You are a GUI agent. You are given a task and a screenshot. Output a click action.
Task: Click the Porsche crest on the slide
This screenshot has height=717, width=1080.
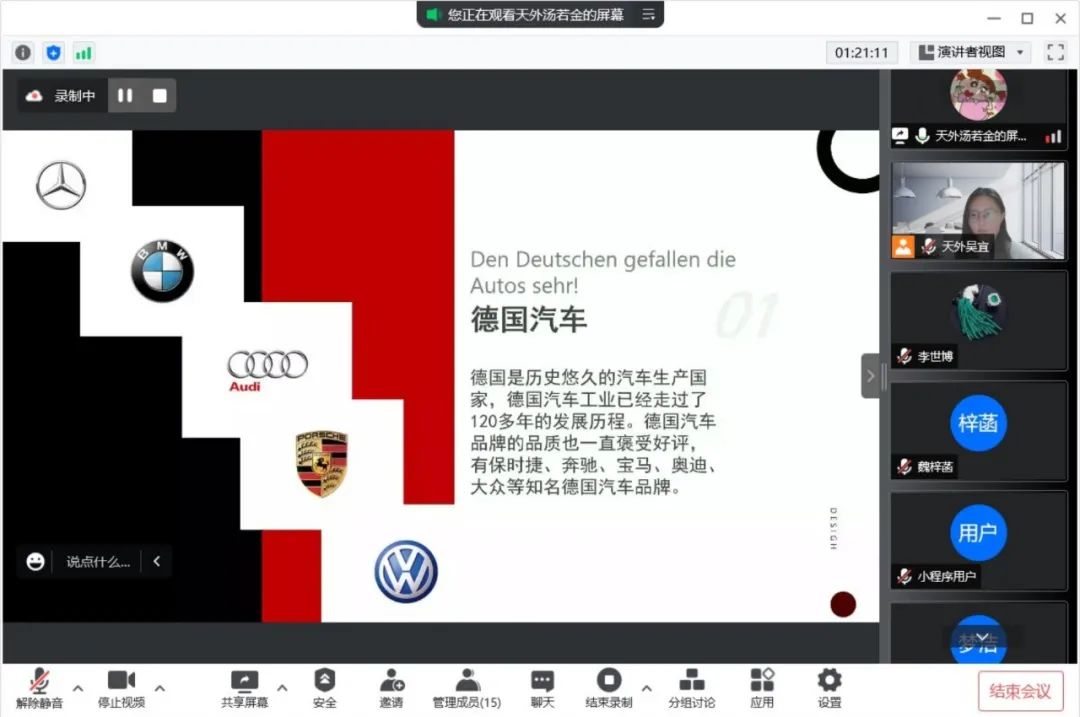[322, 464]
